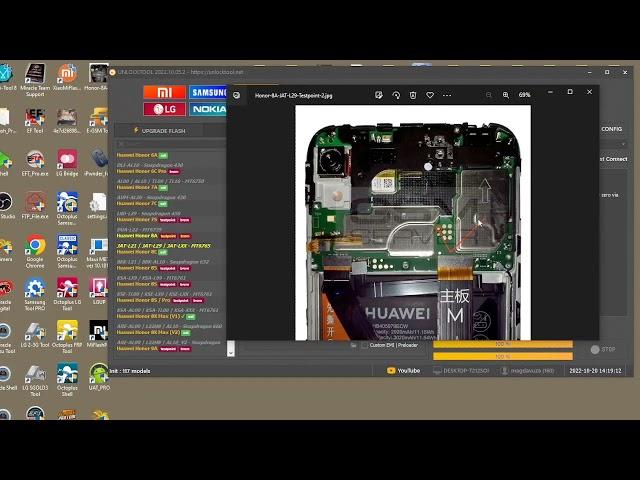Delete the Honor 8A test point image

click(x=413, y=95)
